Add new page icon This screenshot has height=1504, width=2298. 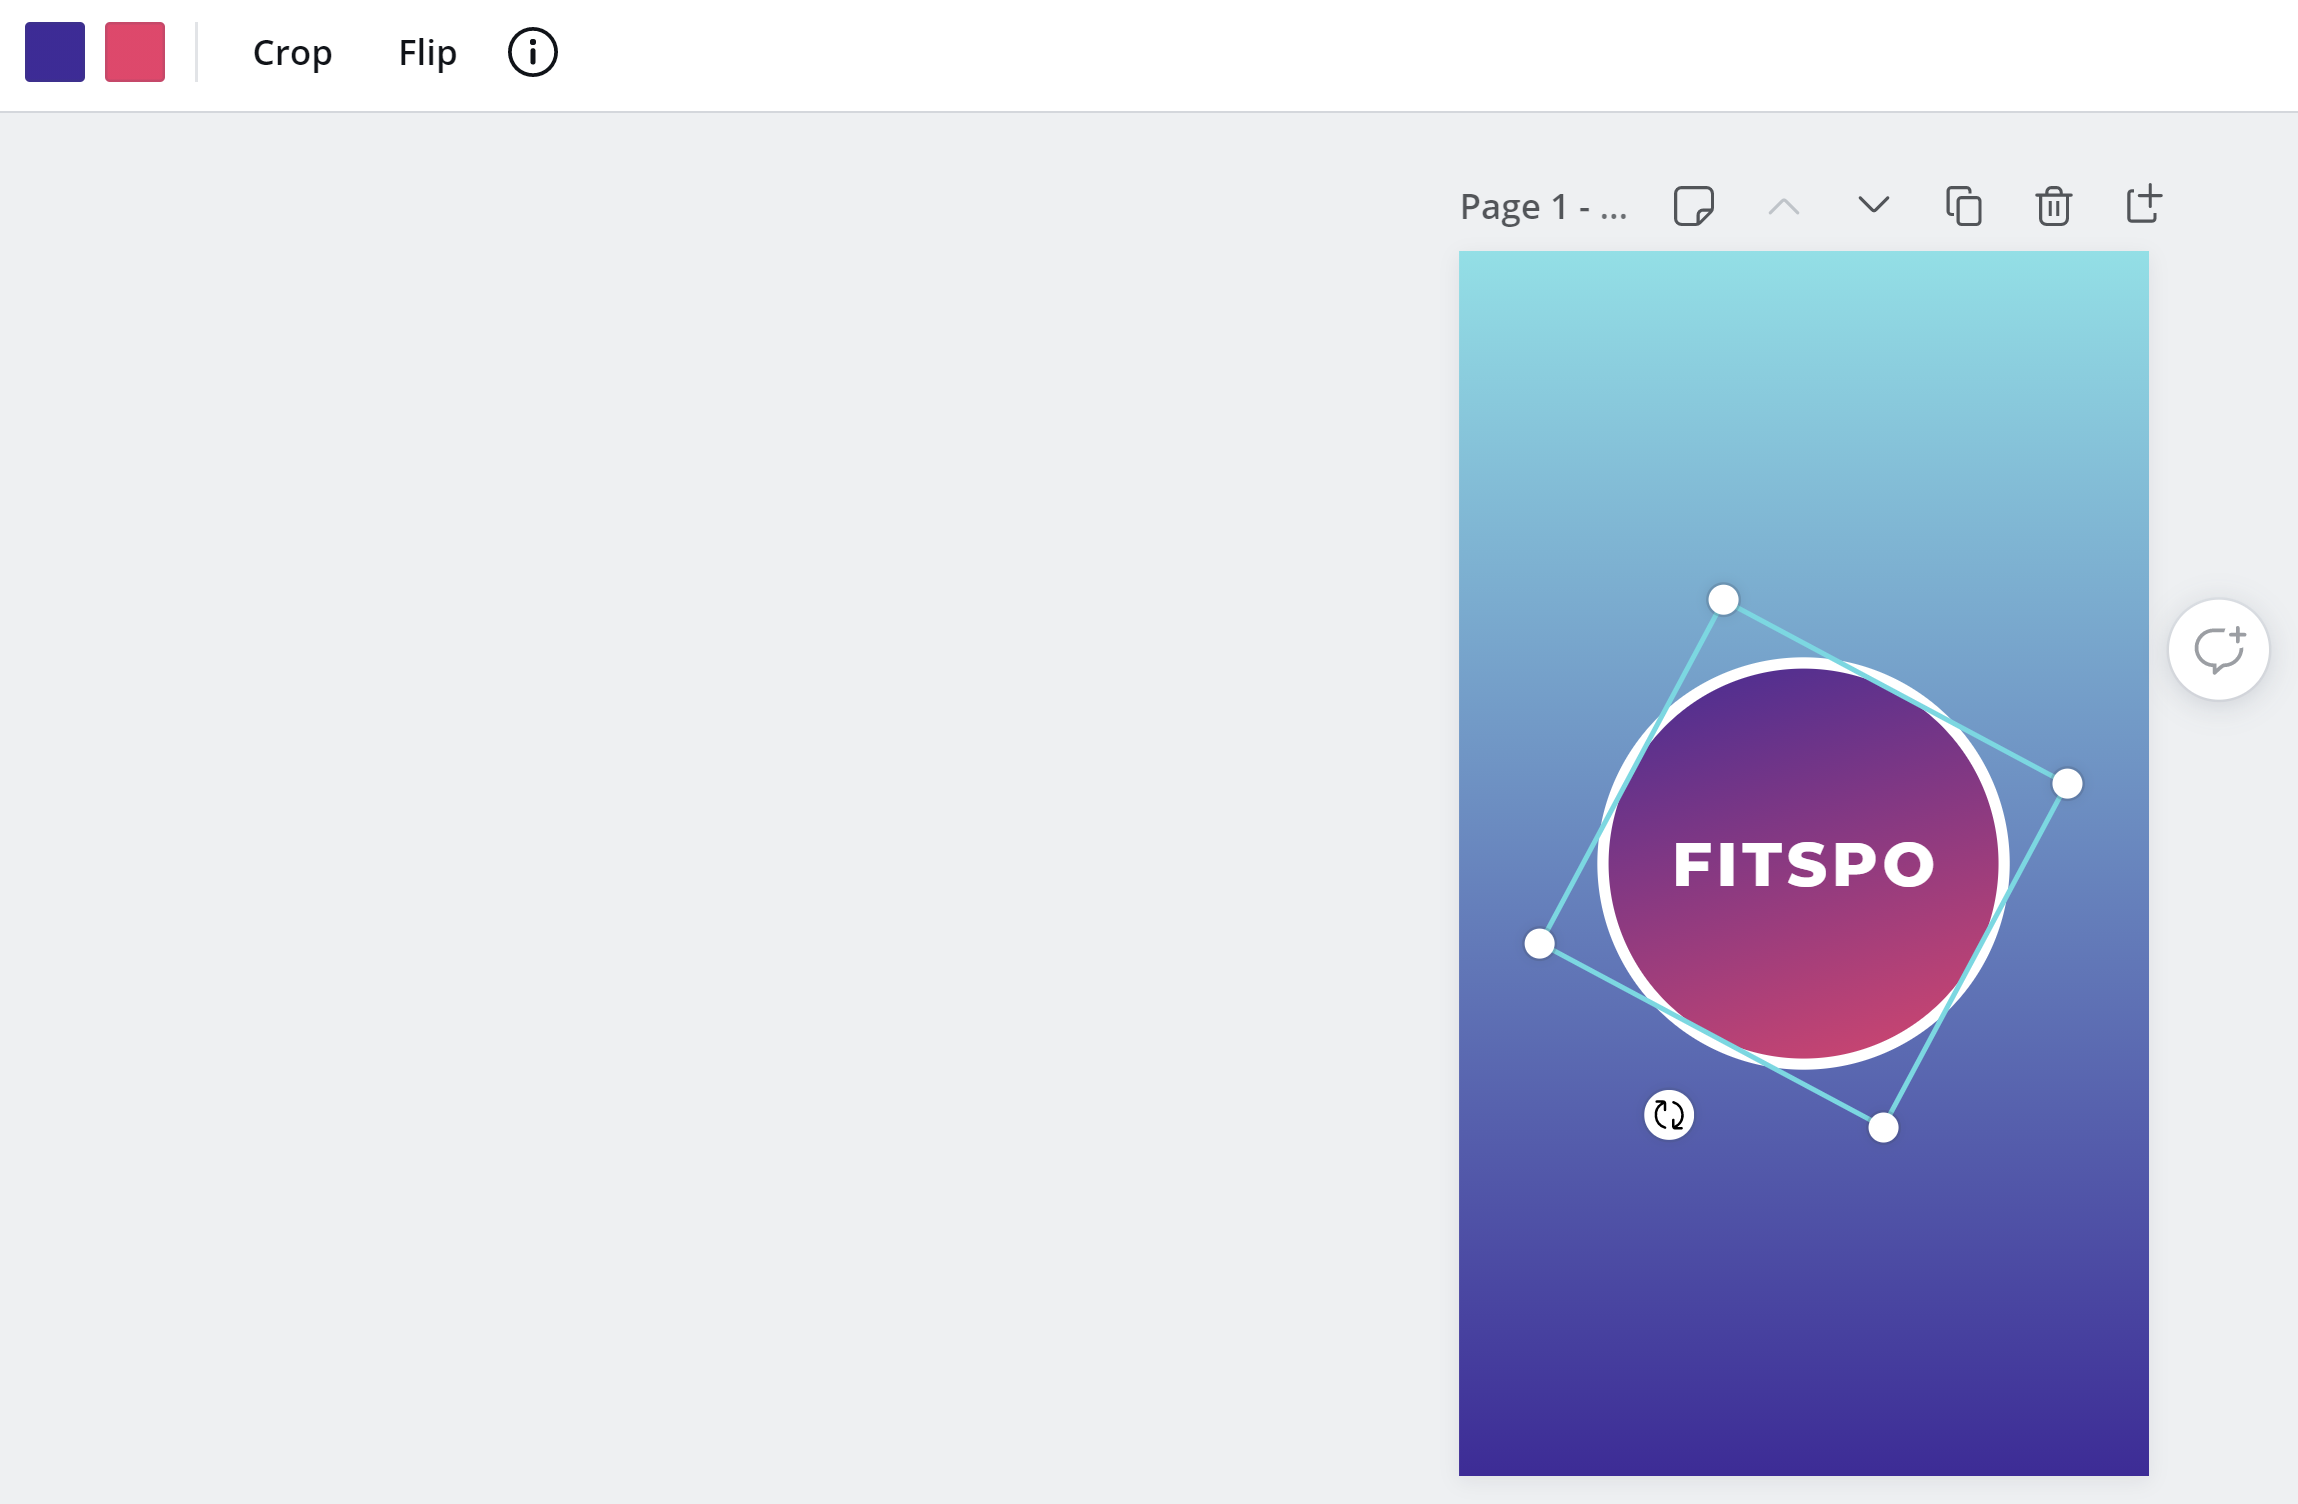[2142, 205]
